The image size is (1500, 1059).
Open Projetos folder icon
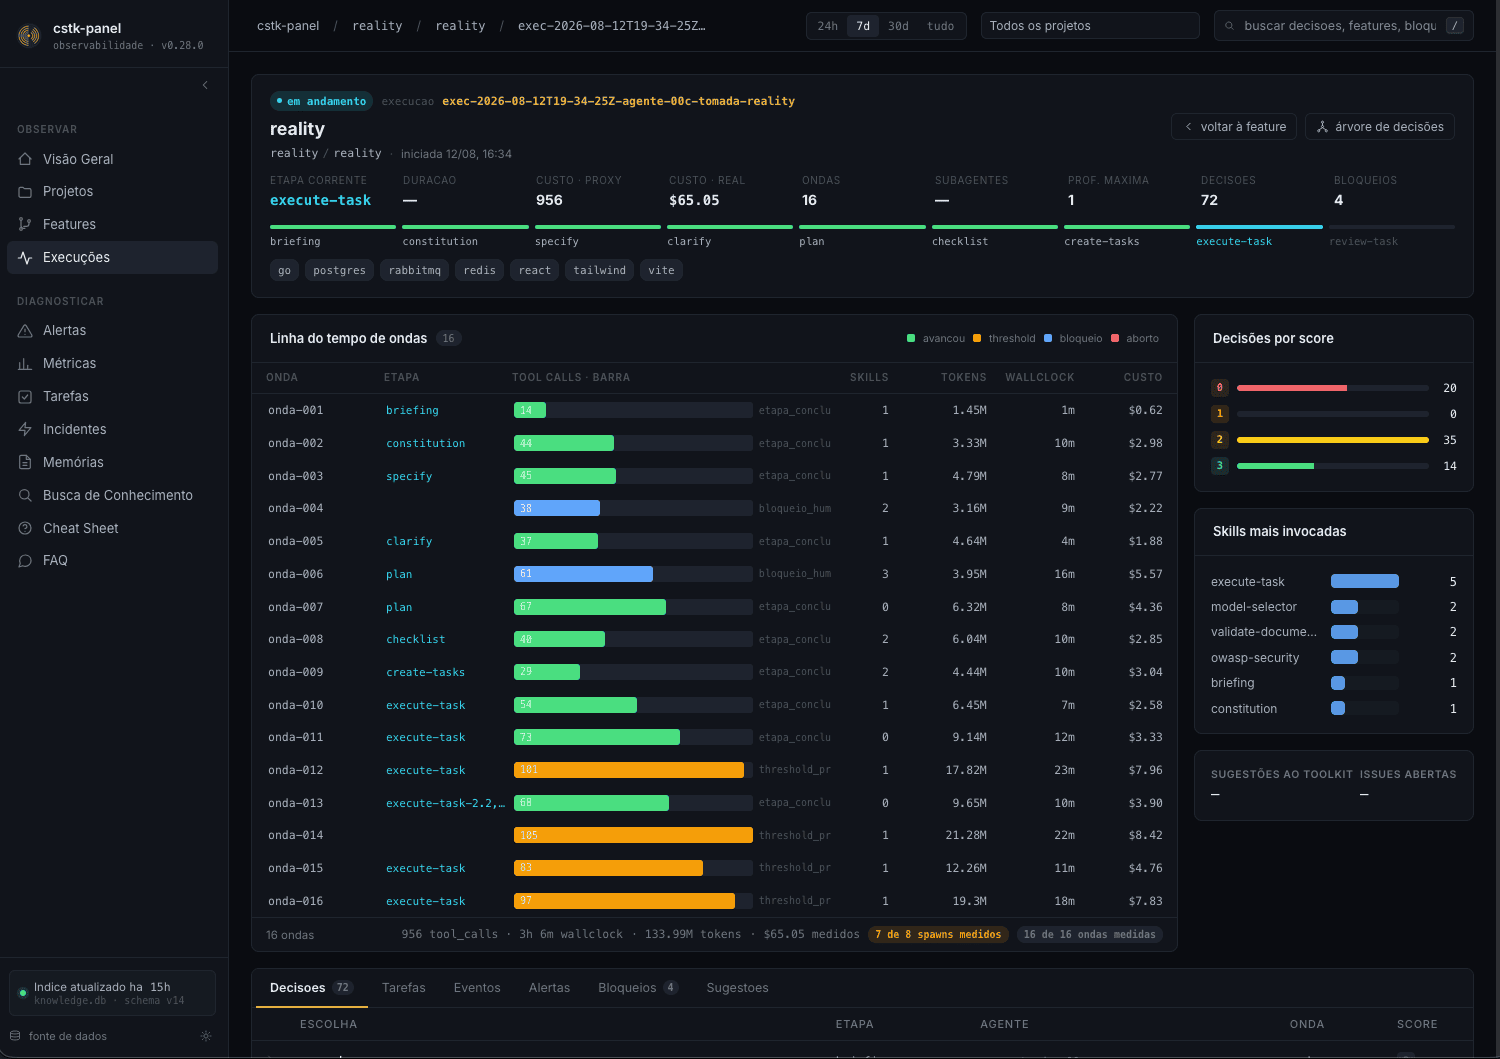click(25, 192)
